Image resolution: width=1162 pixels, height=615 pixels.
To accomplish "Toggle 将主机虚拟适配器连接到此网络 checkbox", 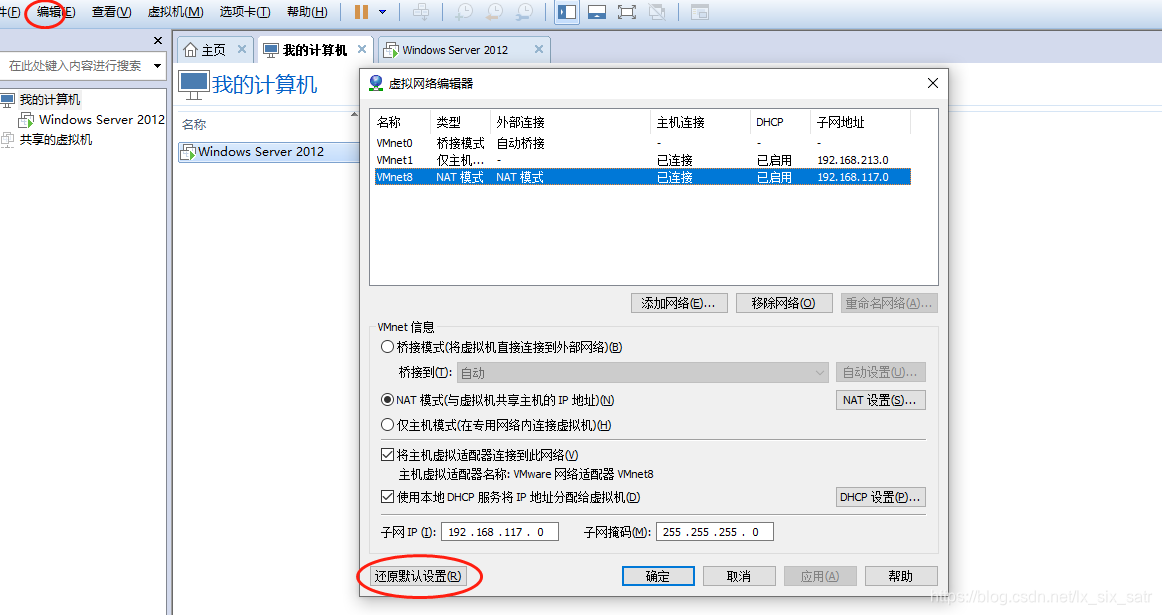I will (387, 455).
